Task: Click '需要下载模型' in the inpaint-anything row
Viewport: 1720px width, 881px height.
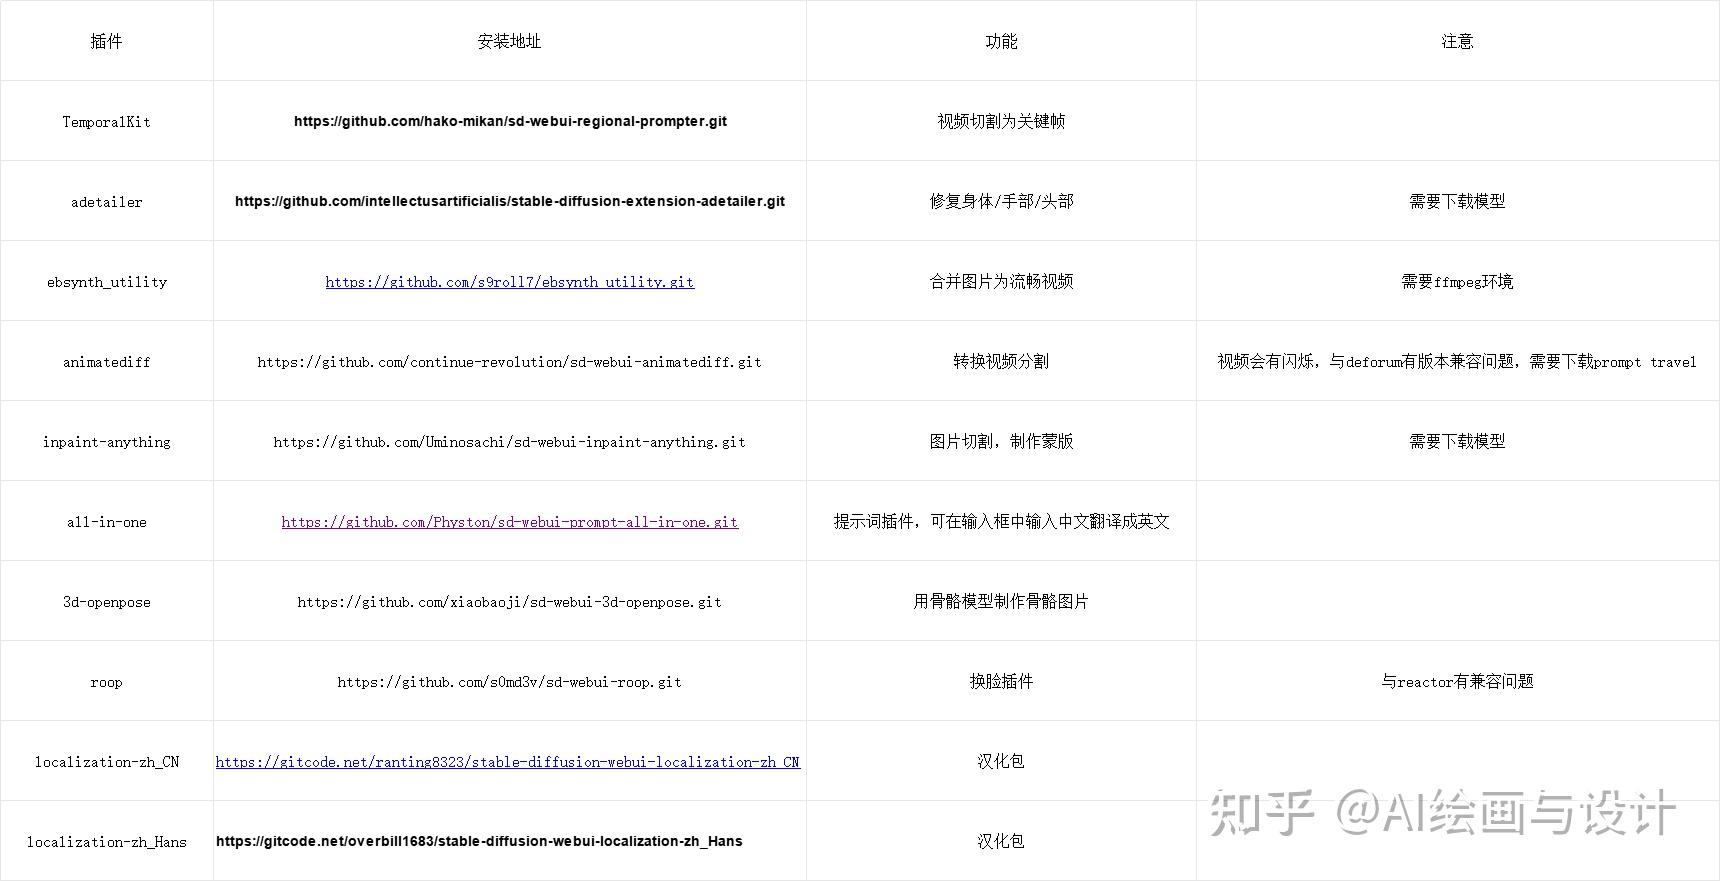Action: click(1457, 441)
